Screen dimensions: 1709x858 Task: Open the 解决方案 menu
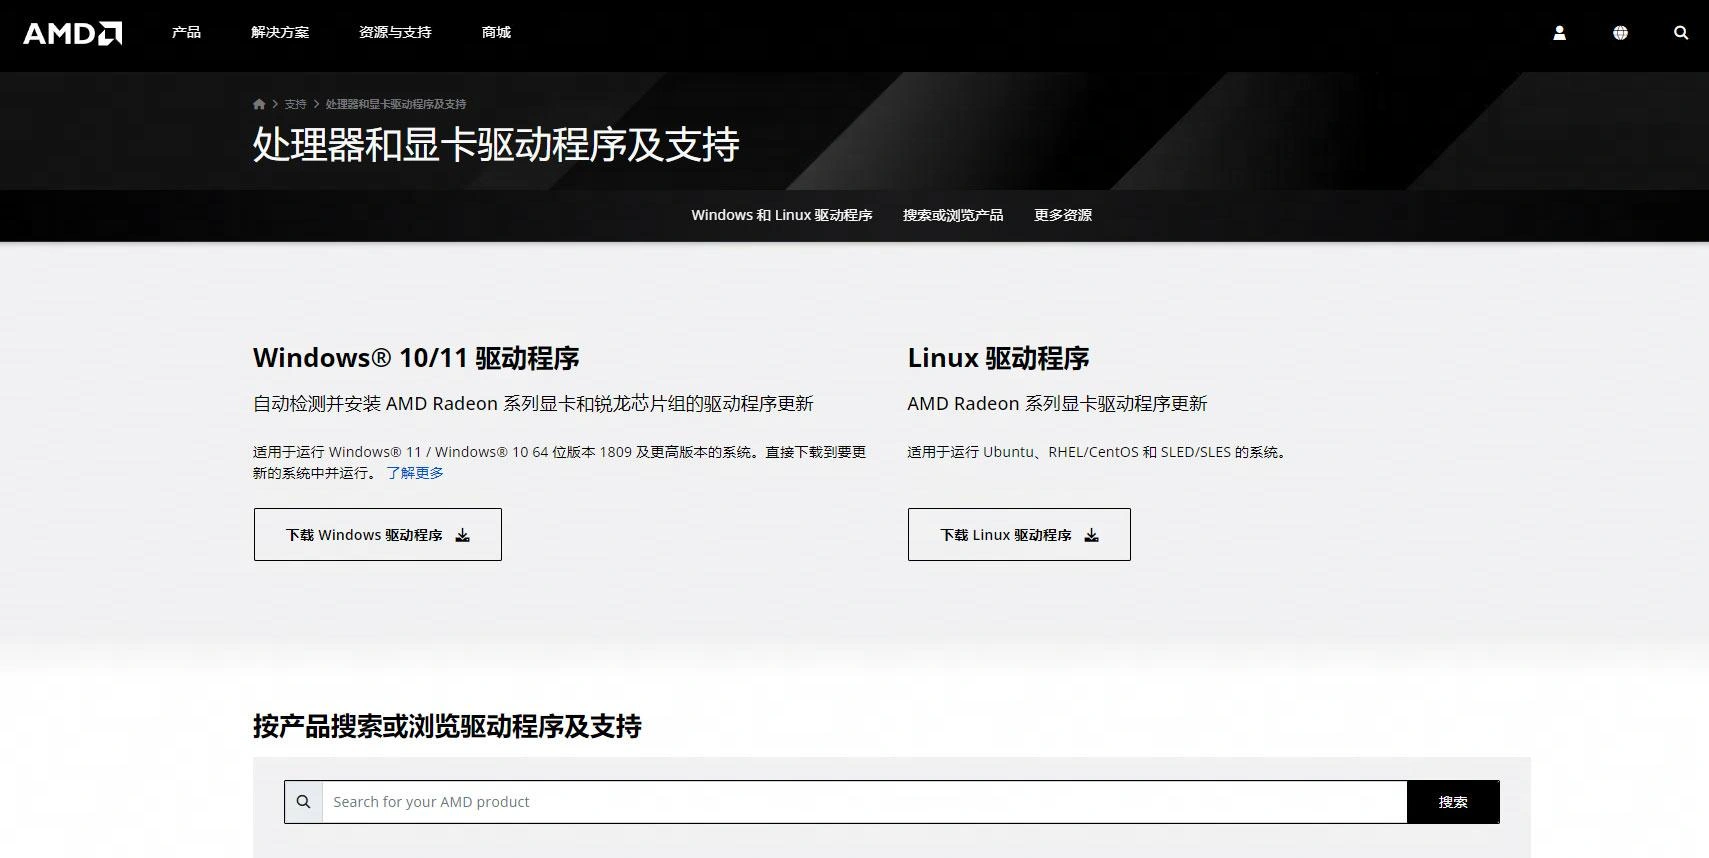(280, 33)
